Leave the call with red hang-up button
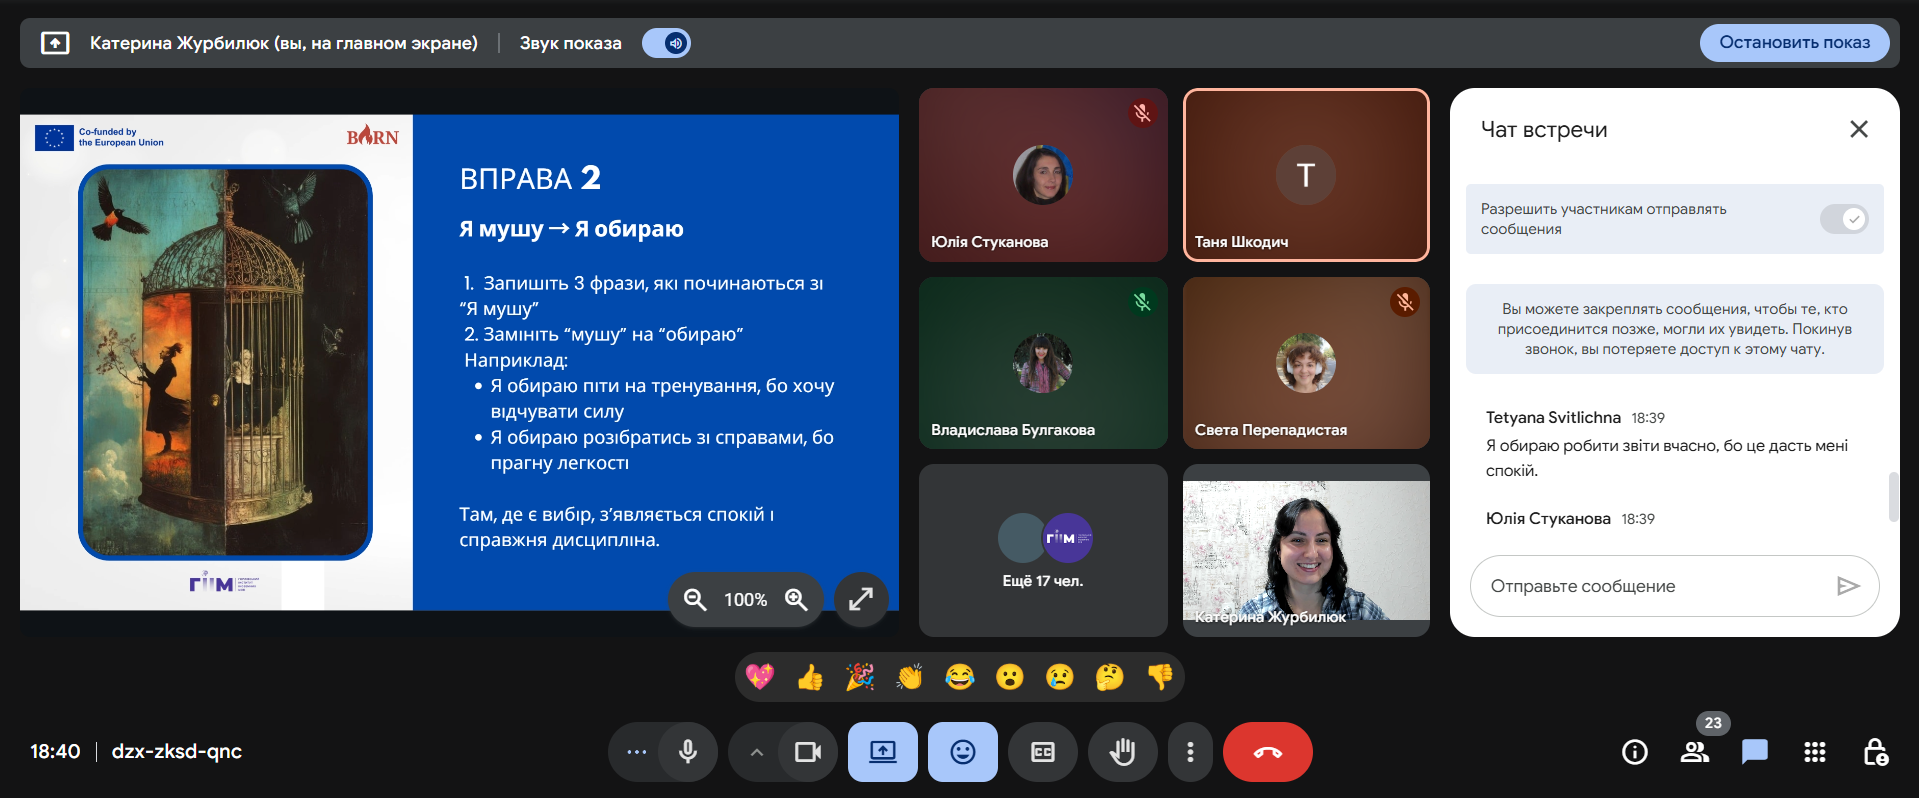The width and height of the screenshot is (1919, 798). (1267, 752)
